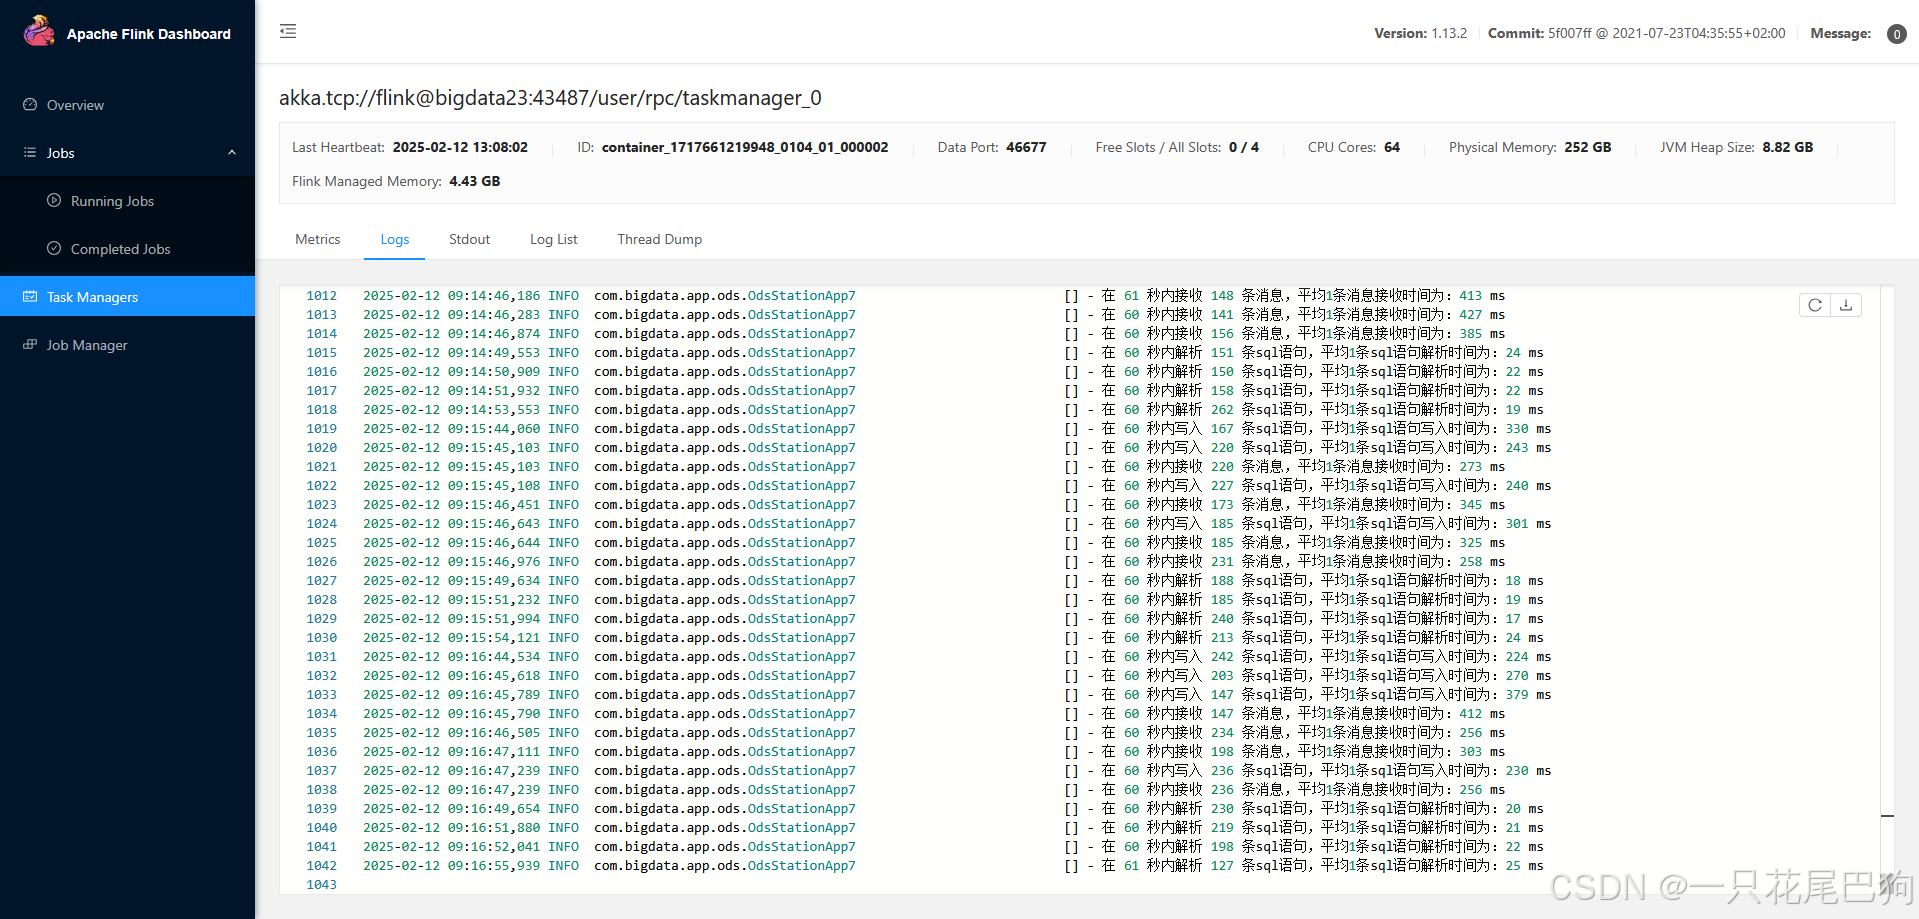Click the Version 1.13.2 text
The image size is (1919, 919).
click(x=1420, y=33)
